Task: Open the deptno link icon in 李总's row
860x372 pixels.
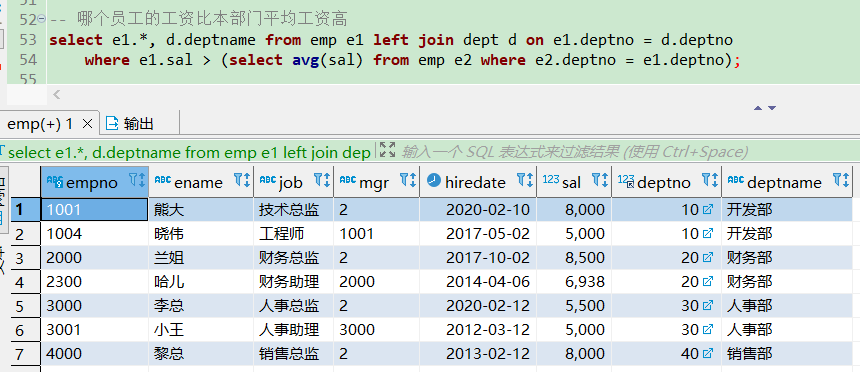Action: [x=708, y=305]
